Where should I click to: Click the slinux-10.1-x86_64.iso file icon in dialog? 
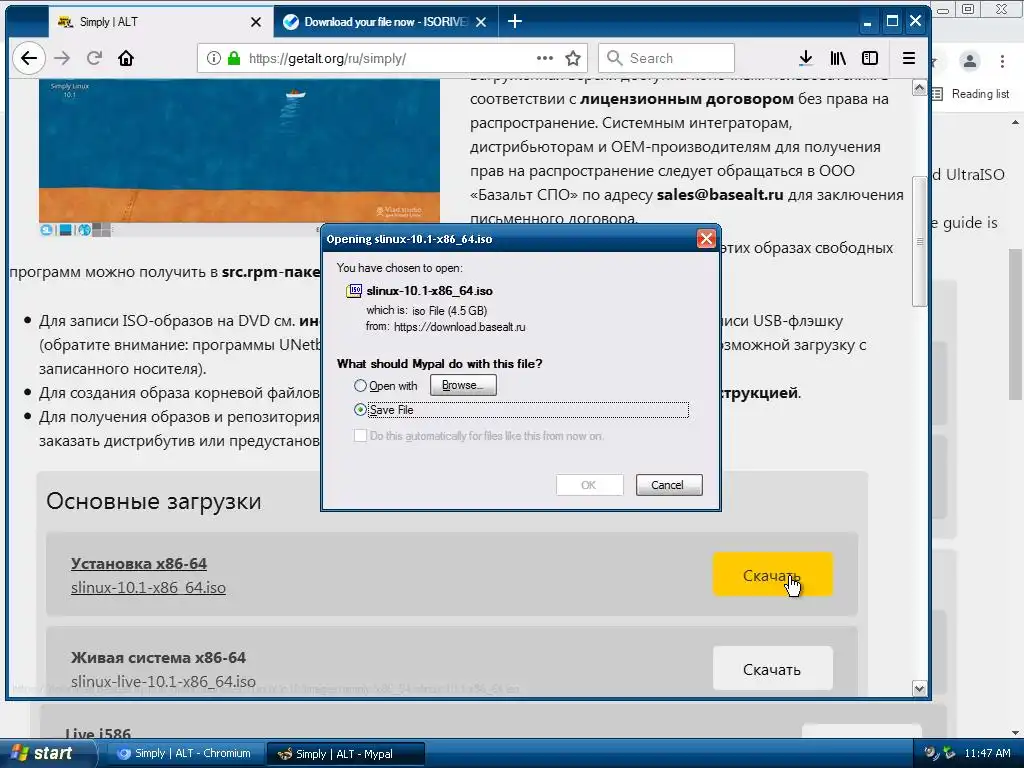tap(354, 291)
